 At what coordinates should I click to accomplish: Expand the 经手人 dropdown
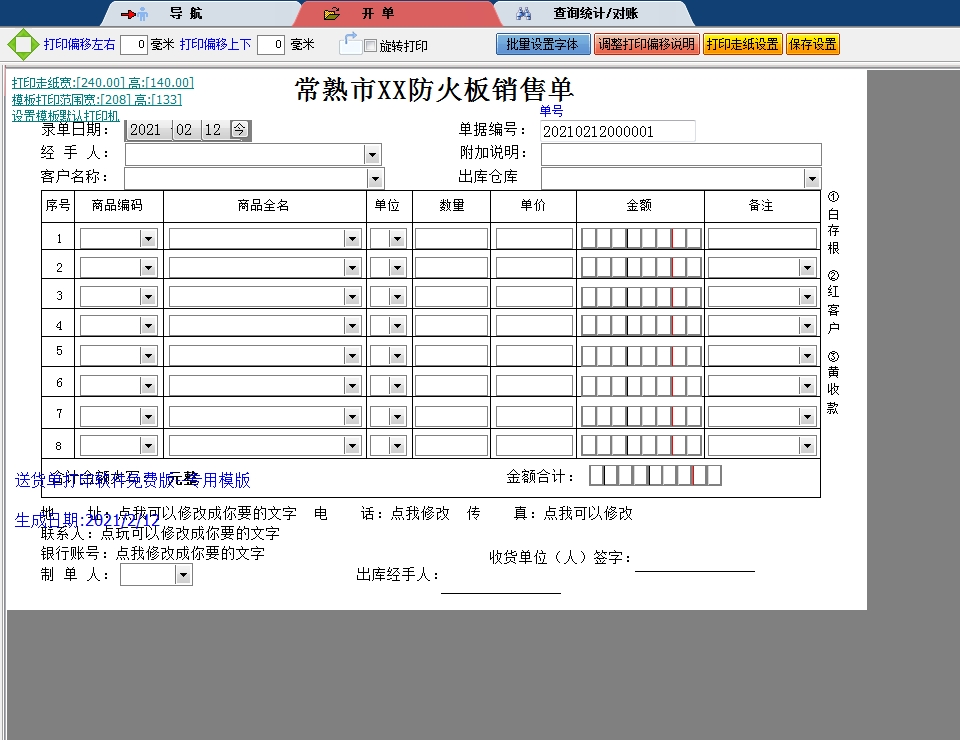(x=373, y=154)
